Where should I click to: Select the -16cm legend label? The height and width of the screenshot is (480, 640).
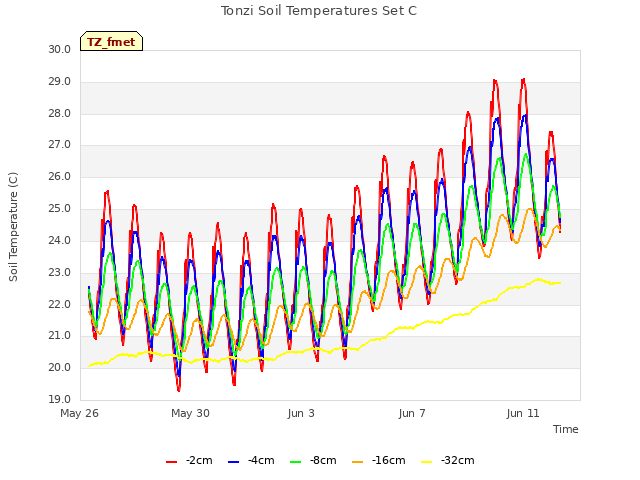[389, 460]
